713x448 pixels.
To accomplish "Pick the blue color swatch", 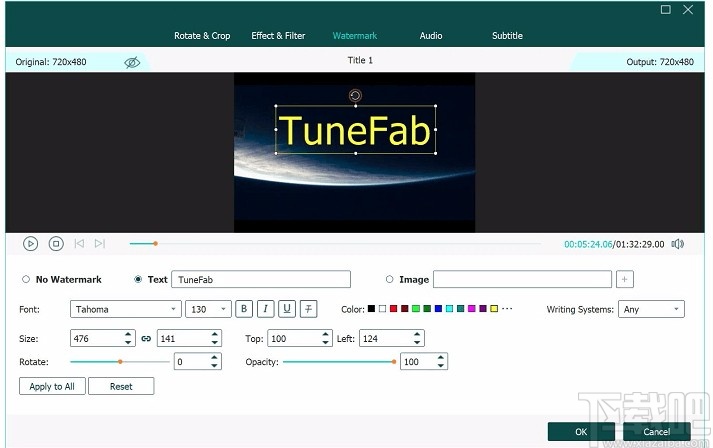I will [438, 309].
